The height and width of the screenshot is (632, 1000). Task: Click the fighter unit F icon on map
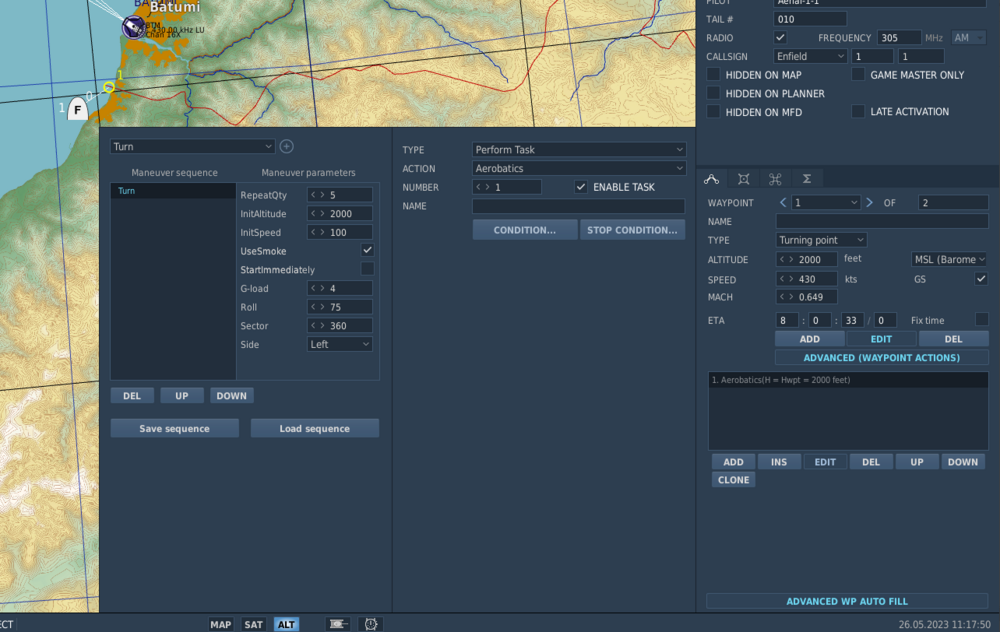click(x=77, y=110)
